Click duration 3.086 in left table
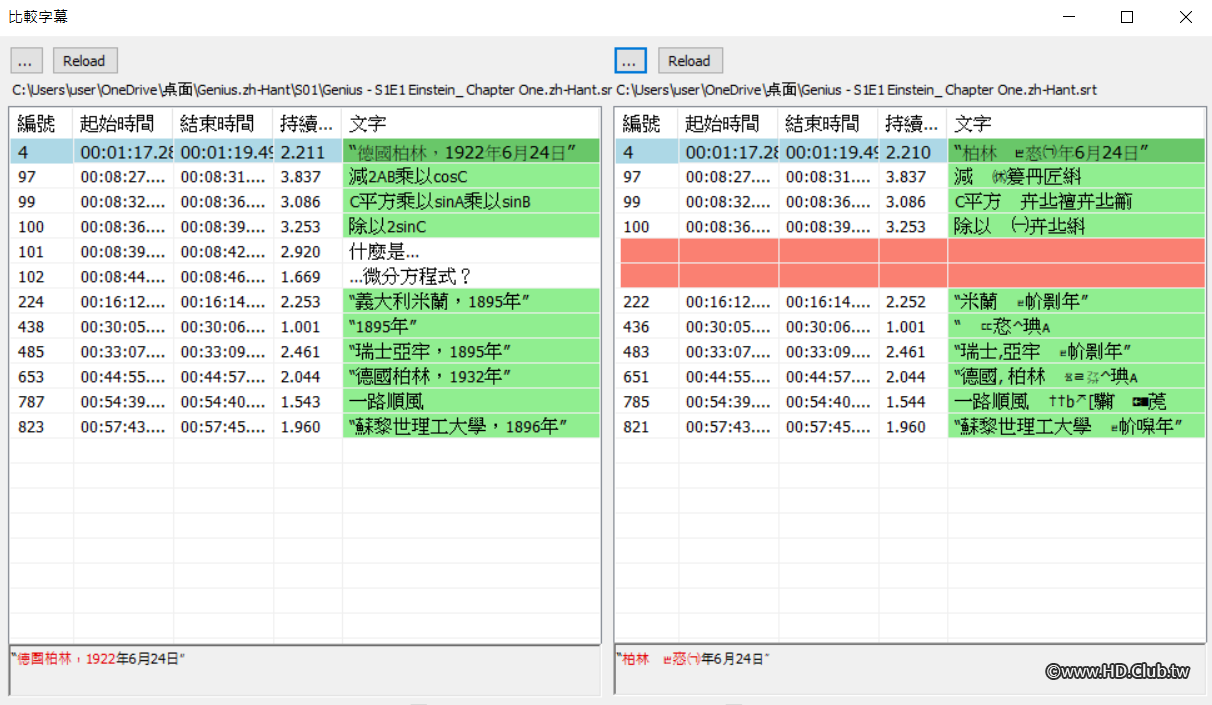Screen dimensions: 1212x705 (301, 202)
